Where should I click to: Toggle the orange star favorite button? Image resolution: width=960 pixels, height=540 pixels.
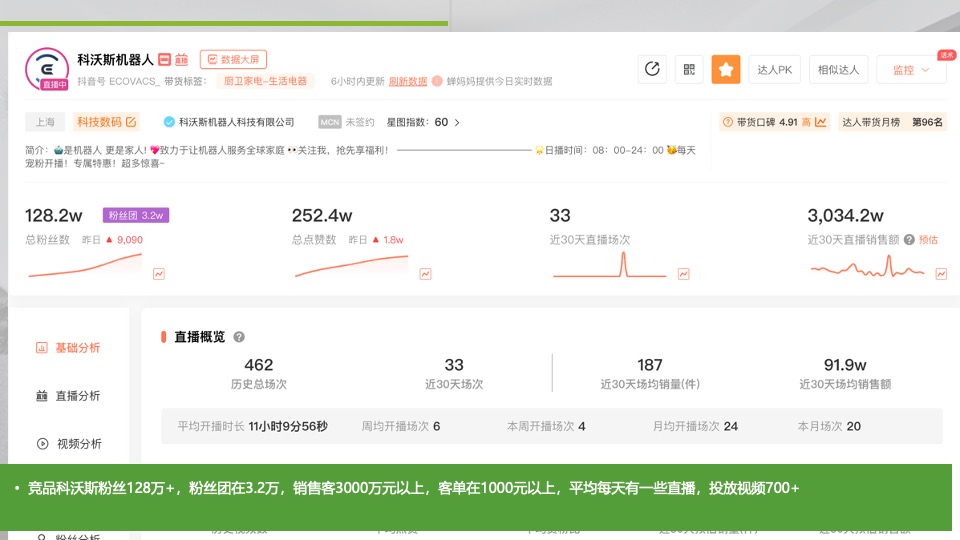[726, 69]
